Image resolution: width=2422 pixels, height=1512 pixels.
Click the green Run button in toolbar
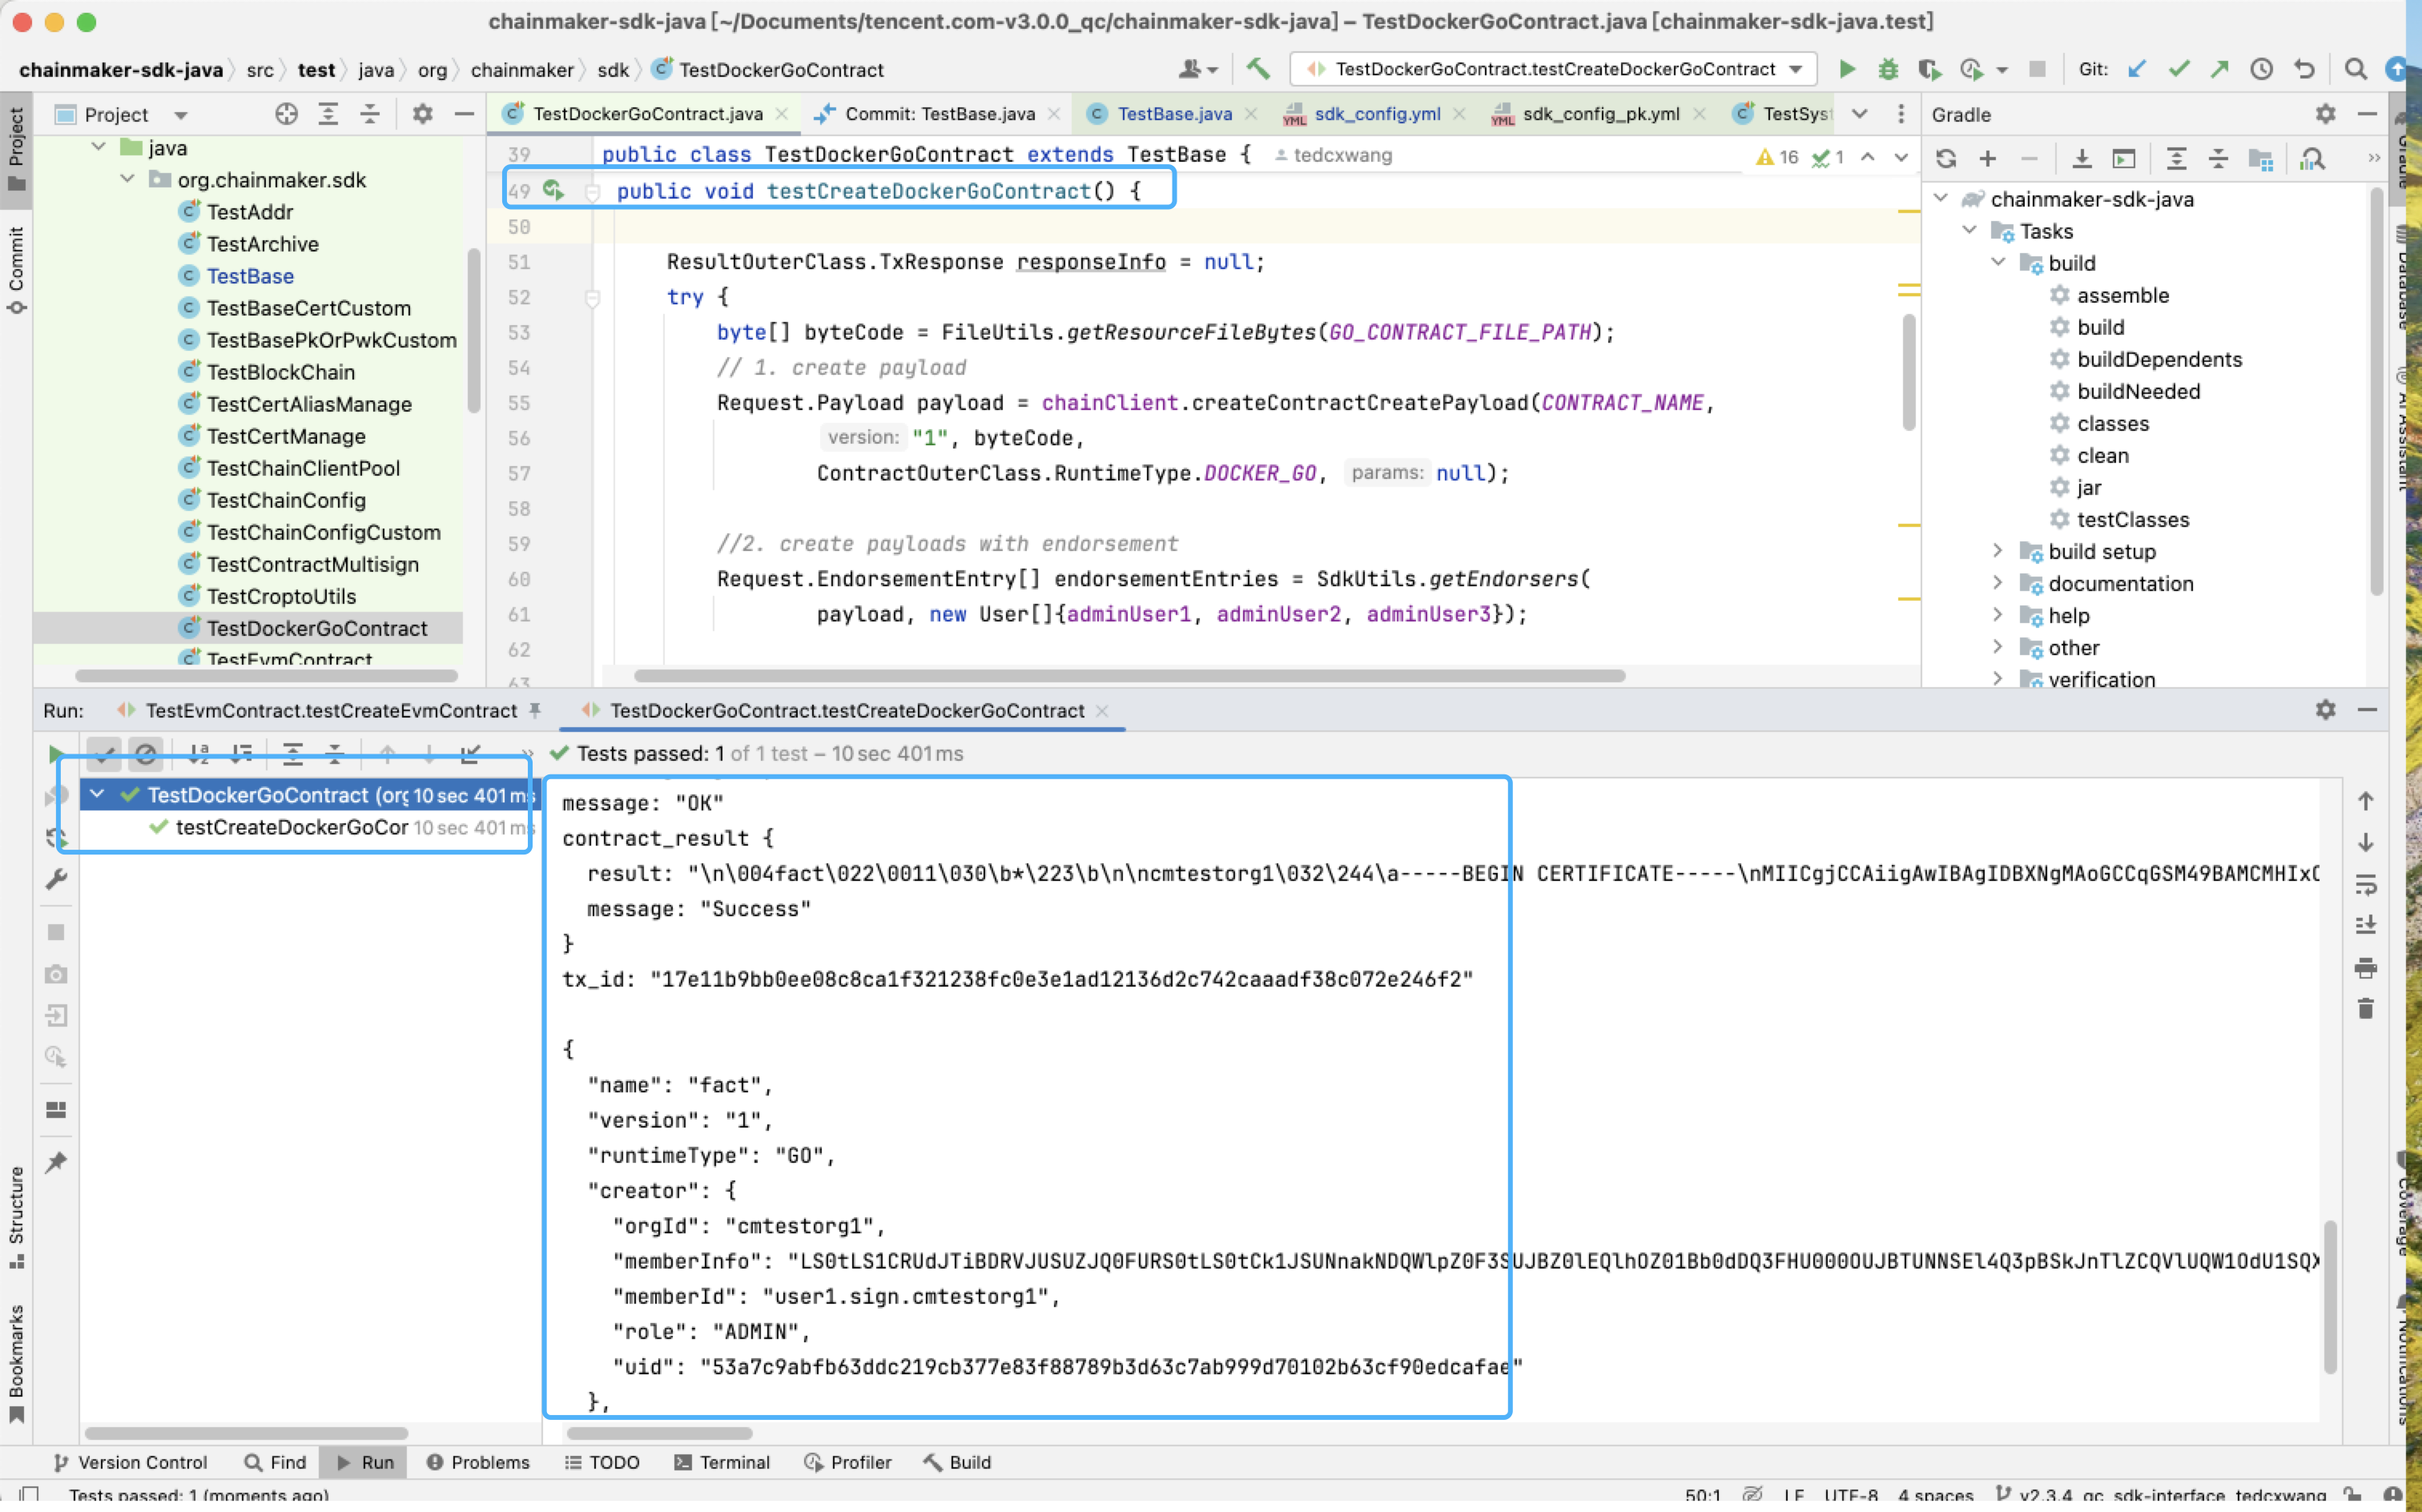(1847, 69)
